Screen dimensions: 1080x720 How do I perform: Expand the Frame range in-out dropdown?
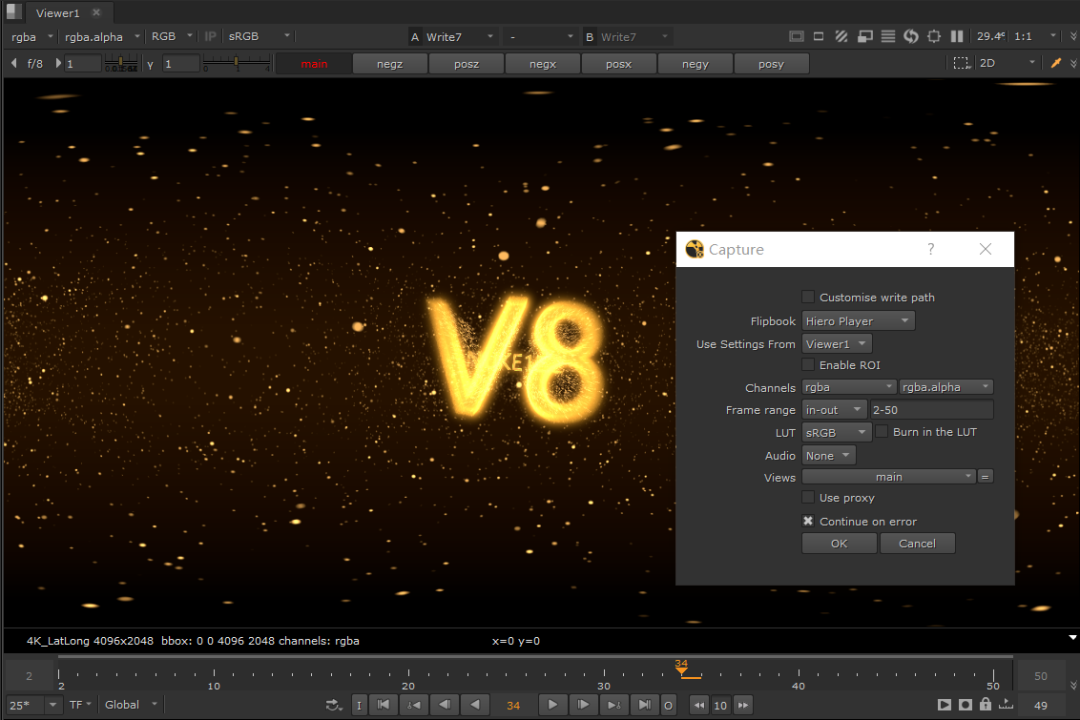834,410
